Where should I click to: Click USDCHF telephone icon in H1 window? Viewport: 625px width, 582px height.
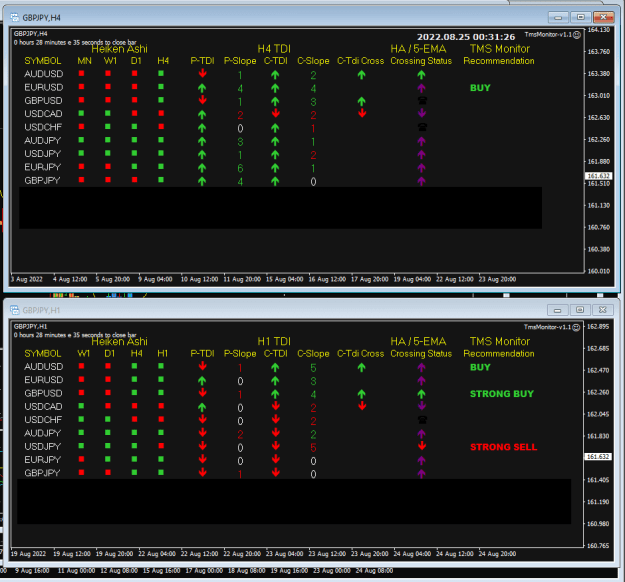[x=422, y=420]
